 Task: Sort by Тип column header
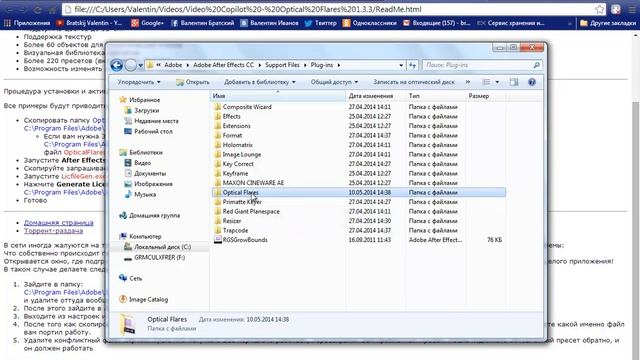coord(436,96)
